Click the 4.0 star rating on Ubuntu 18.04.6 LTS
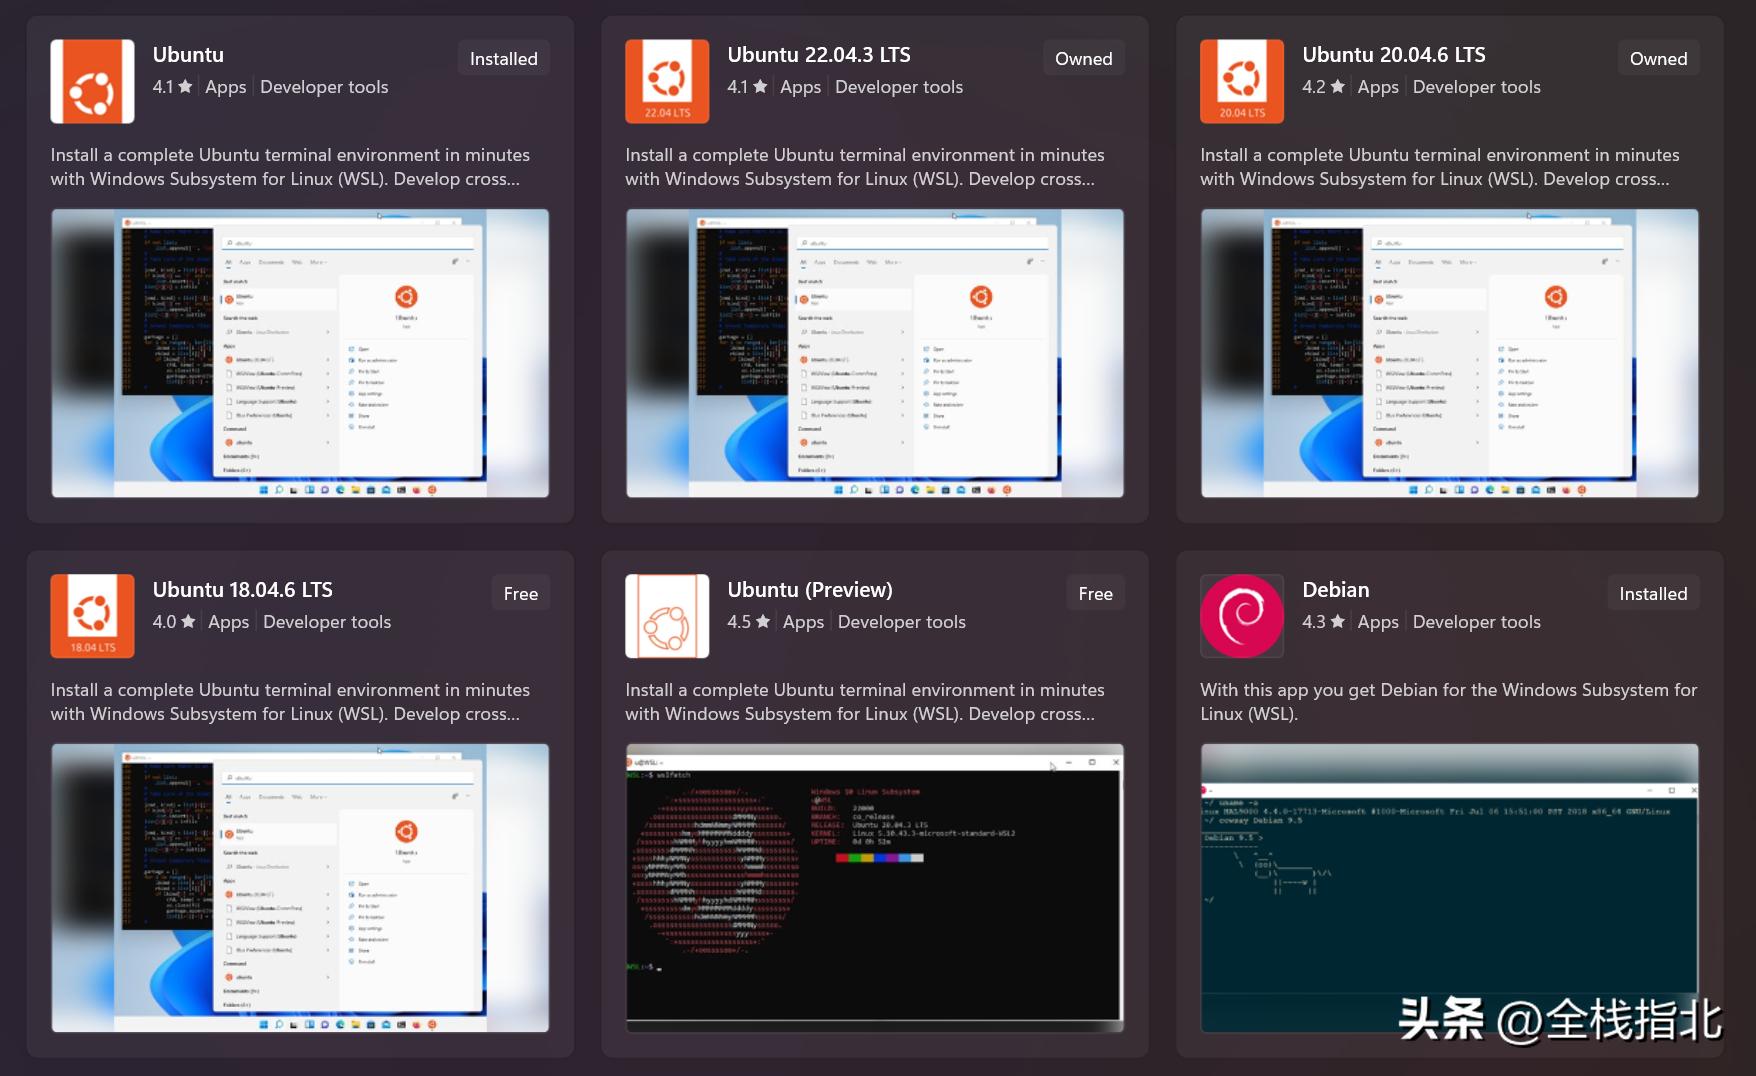The width and height of the screenshot is (1756, 1076). [174, 622]
